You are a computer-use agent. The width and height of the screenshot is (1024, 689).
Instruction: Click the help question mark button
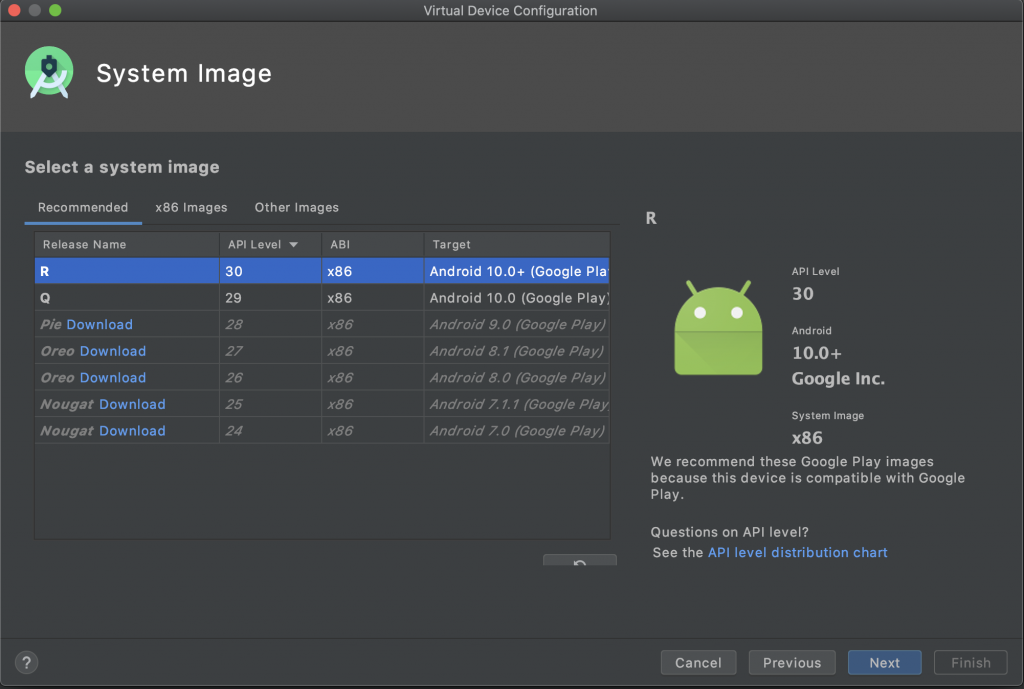click(27, 662)
